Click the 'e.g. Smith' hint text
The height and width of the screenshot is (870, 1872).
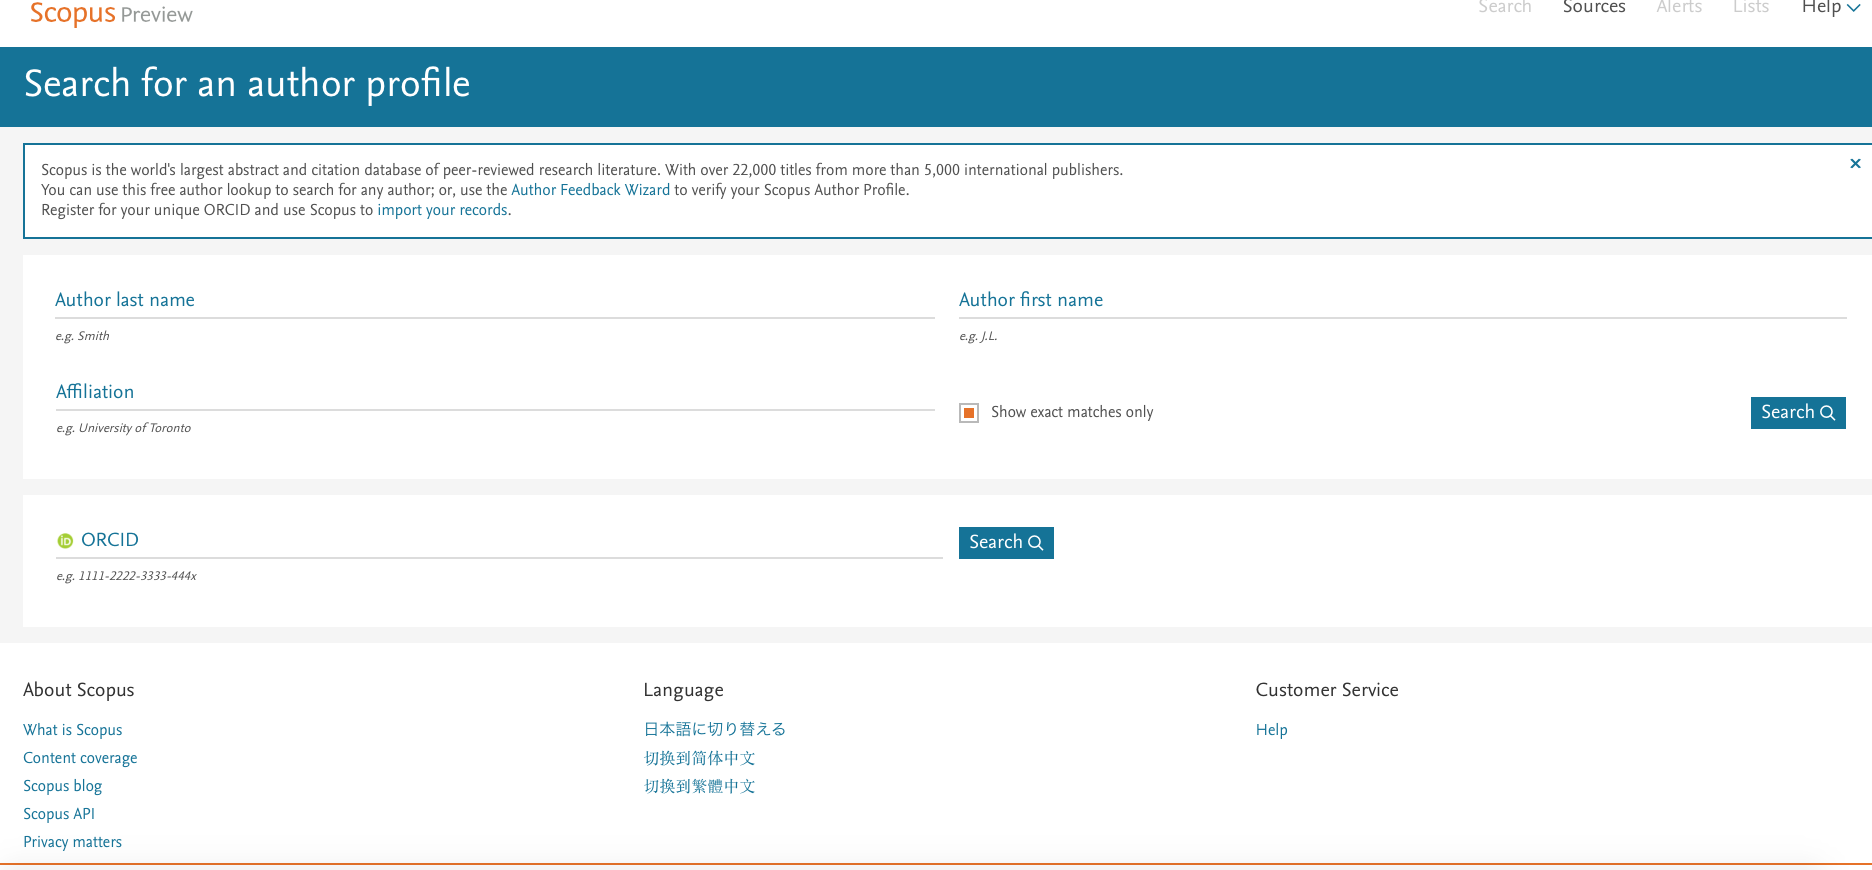tap(83, 336)
